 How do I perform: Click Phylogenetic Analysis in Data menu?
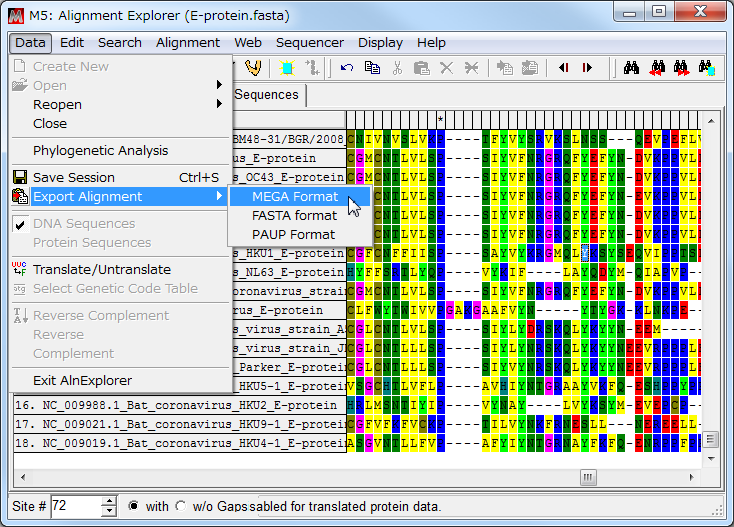coord(100,151)
